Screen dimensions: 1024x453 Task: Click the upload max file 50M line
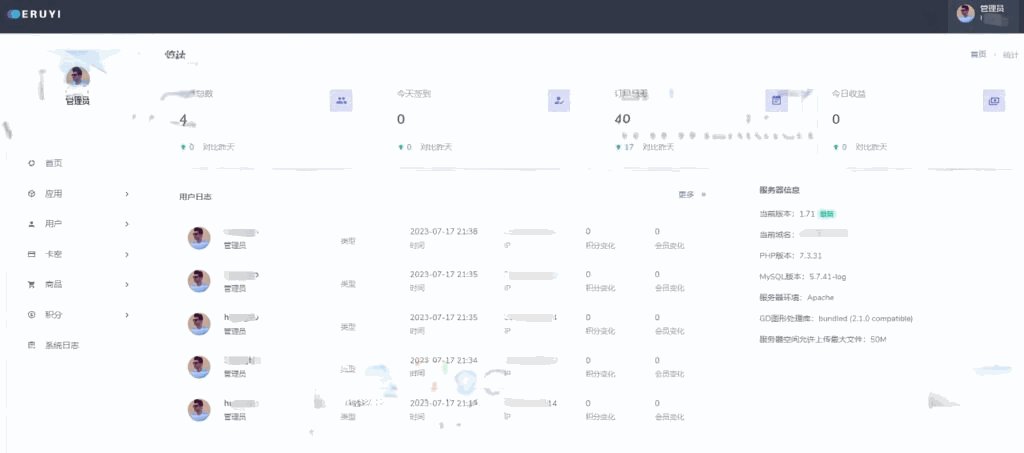point(823,339)
